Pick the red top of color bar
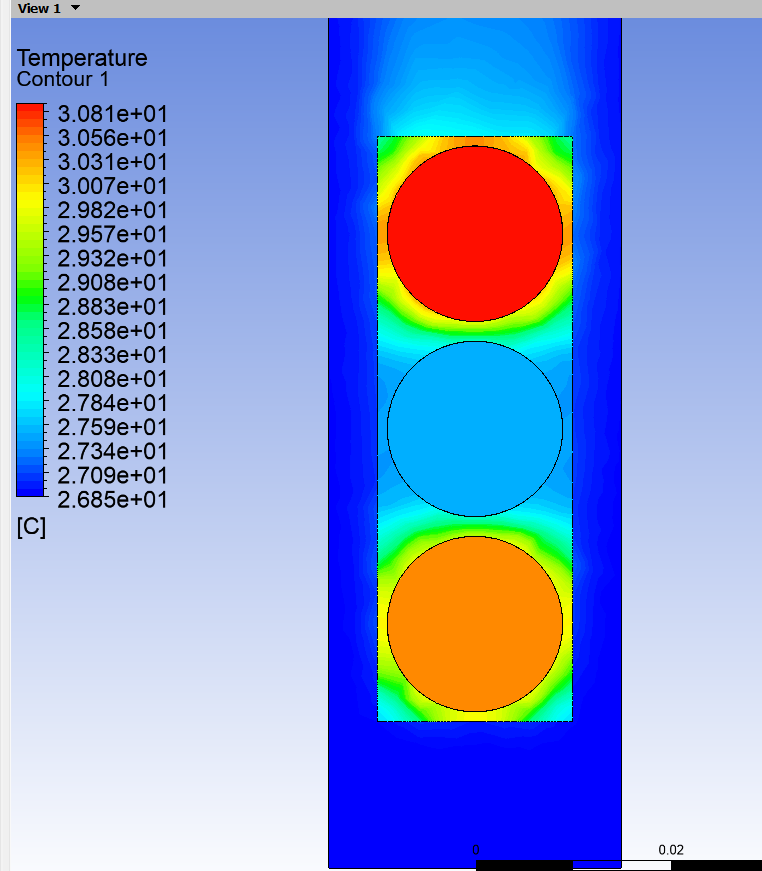The image size is (762, 871). point(30,112)
